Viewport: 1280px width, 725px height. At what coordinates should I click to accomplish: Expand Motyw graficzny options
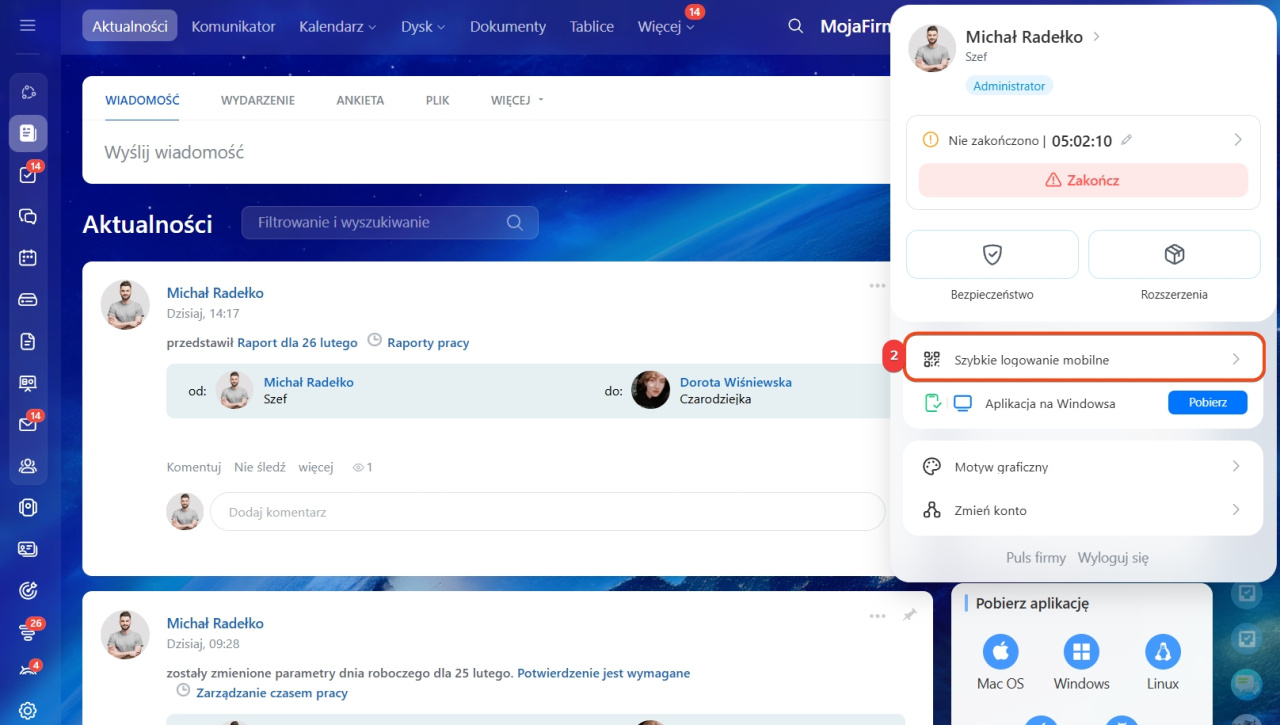[1083, 466]
